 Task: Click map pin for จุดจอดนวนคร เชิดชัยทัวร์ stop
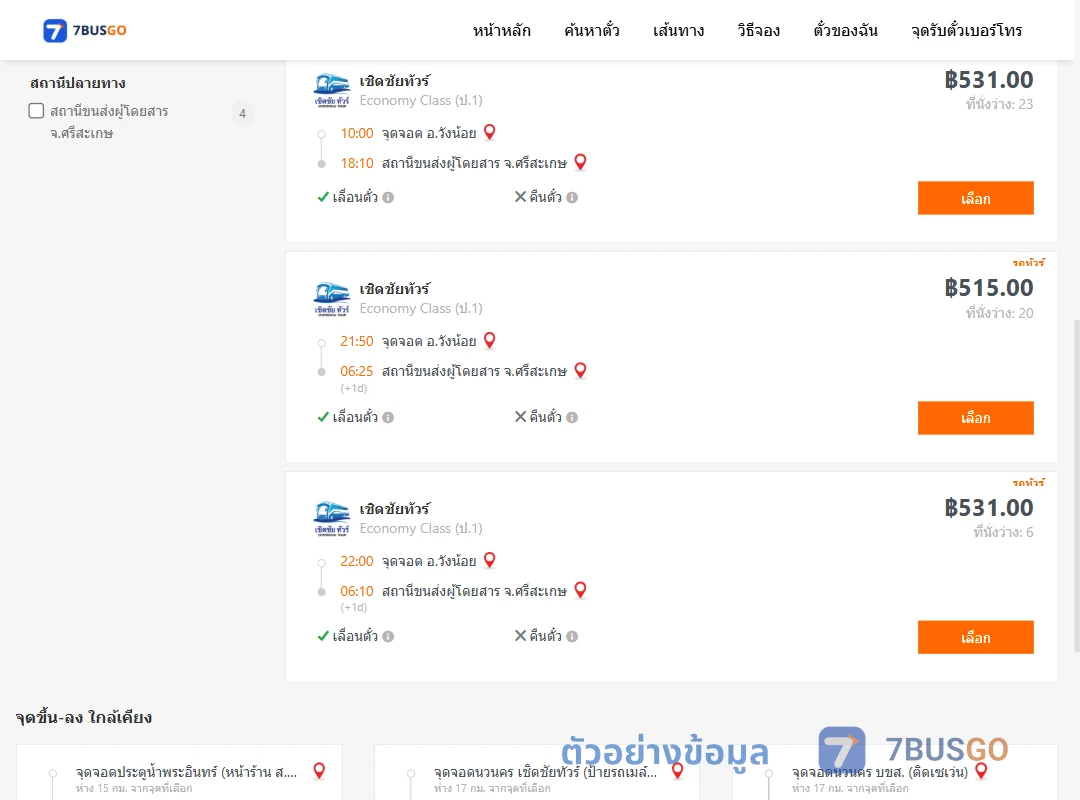pyautogui.click(x=678, y=771)
